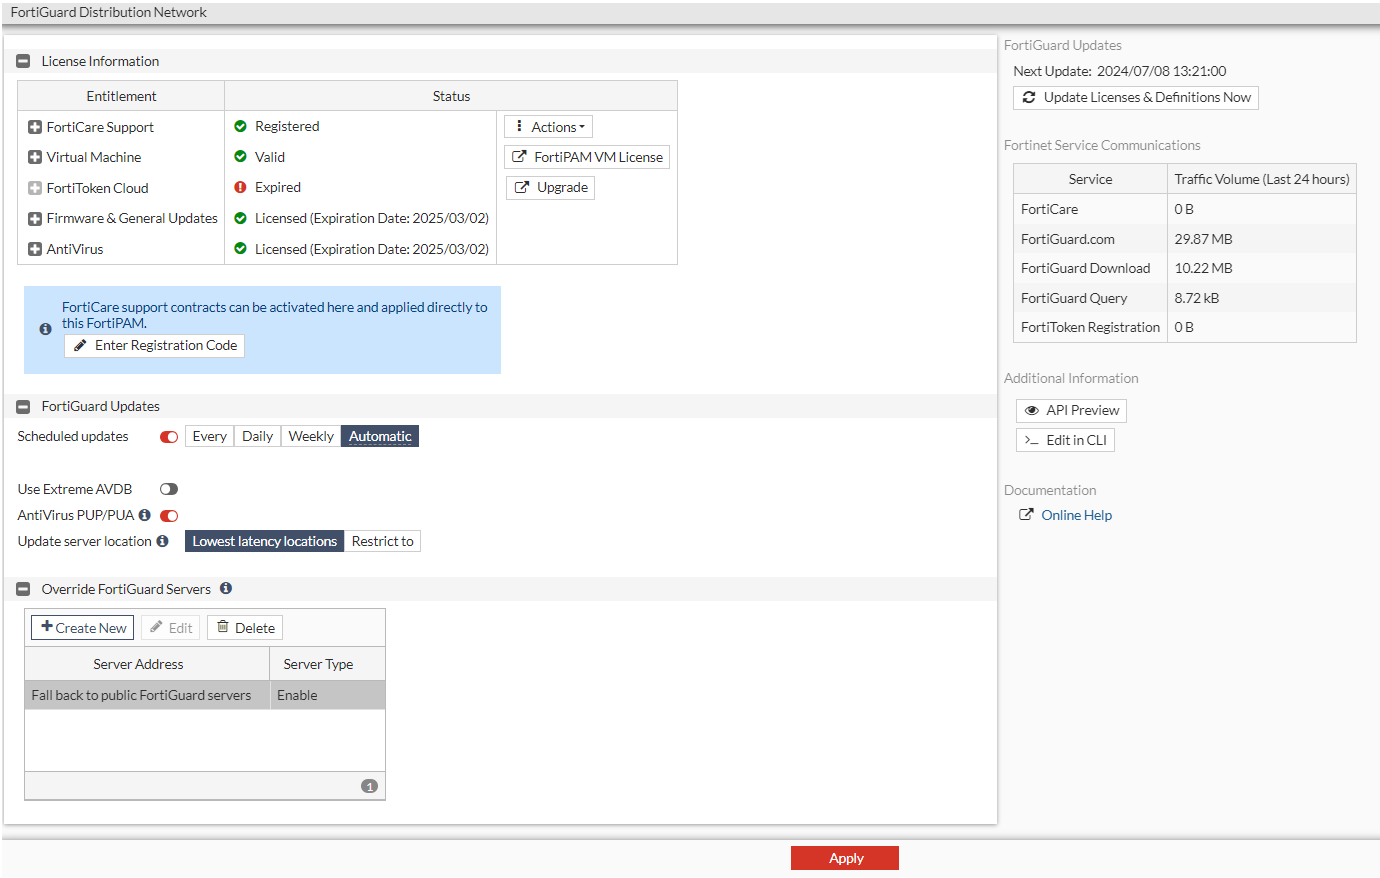1380x878 pixels.
Task: Click the 29.87 MB traffic value
Action: (1203, 239)
